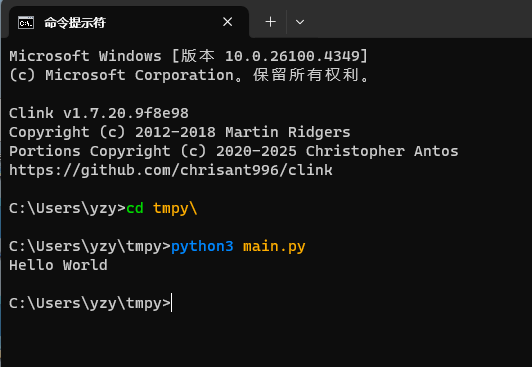
Task: Click the command prompt icon in the tab
Action: pos(26,23)
